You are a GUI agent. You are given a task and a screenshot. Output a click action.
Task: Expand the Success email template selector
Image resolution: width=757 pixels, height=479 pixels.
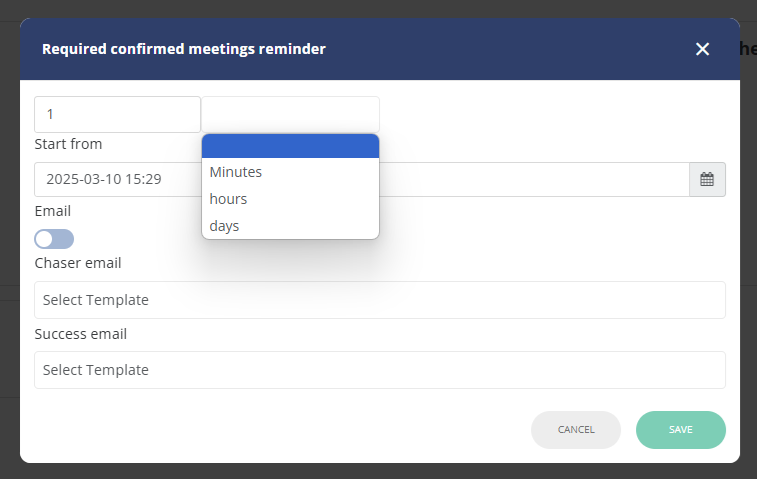point(379,370)
